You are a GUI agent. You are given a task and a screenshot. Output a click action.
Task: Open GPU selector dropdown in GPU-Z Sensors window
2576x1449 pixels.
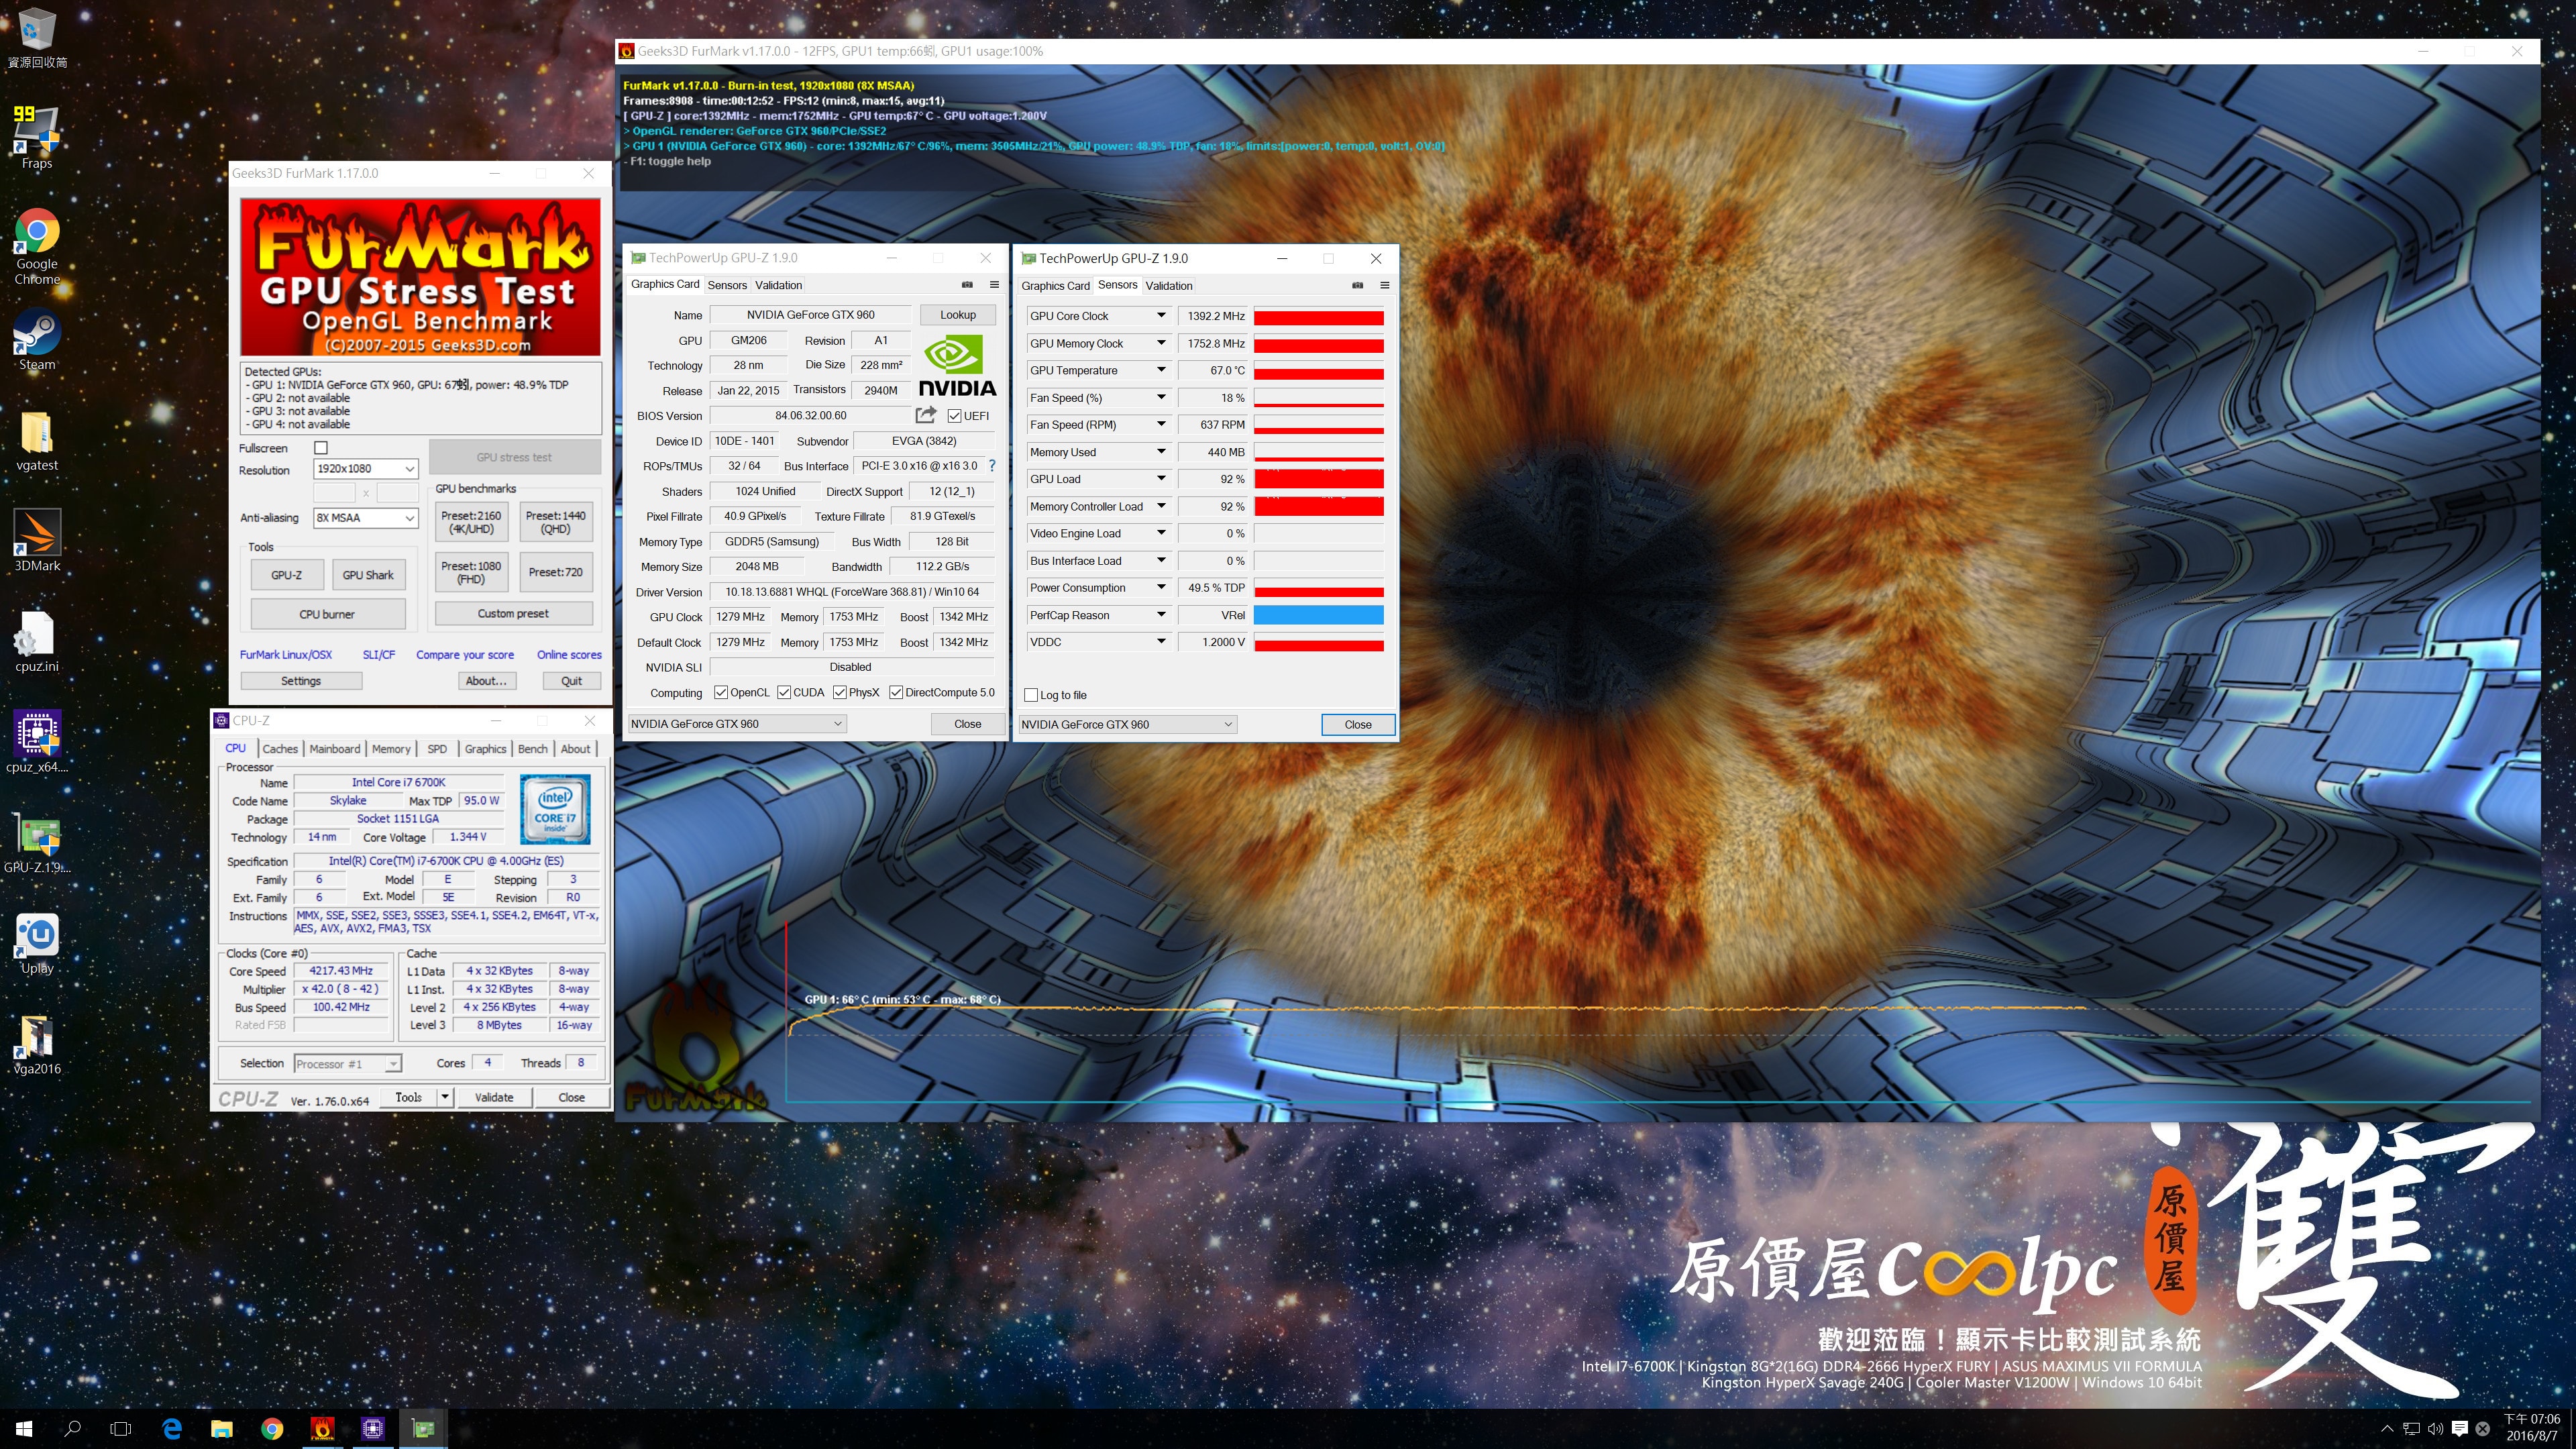click(x=1127, y=724)
